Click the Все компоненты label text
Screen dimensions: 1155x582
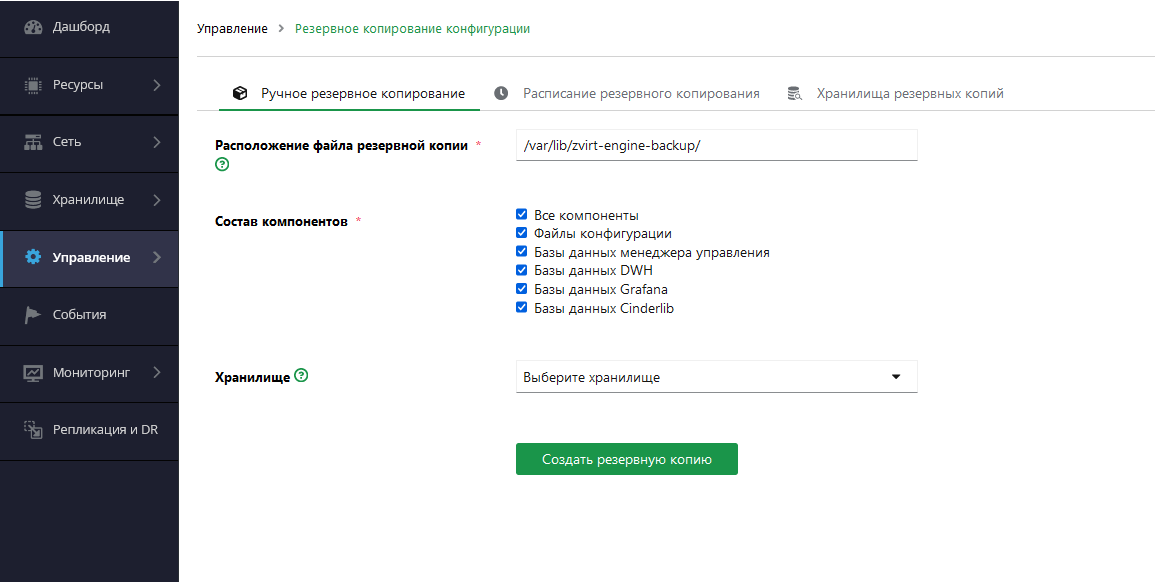pyautogui.click(x=586, y=216)
